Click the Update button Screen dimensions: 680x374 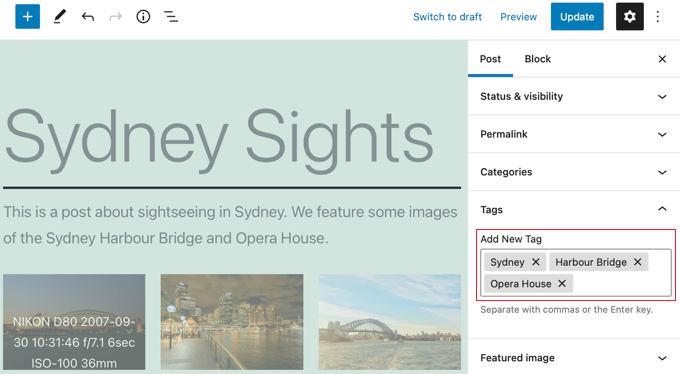pos(577,16)
